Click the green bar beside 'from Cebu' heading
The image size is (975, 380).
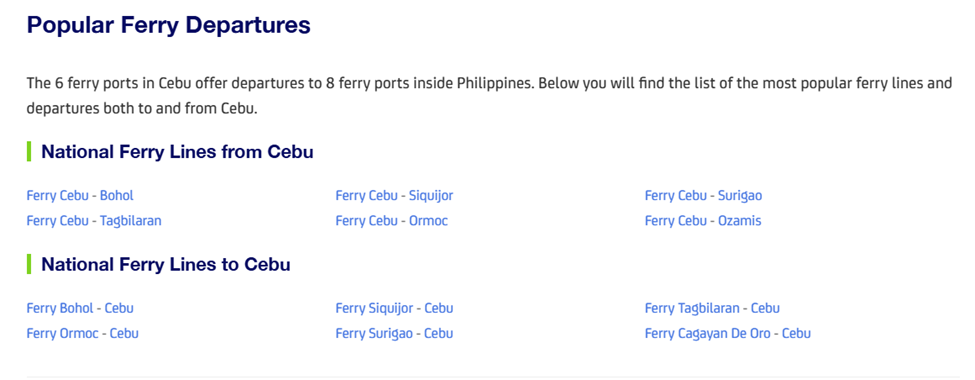tap(29, 152)
